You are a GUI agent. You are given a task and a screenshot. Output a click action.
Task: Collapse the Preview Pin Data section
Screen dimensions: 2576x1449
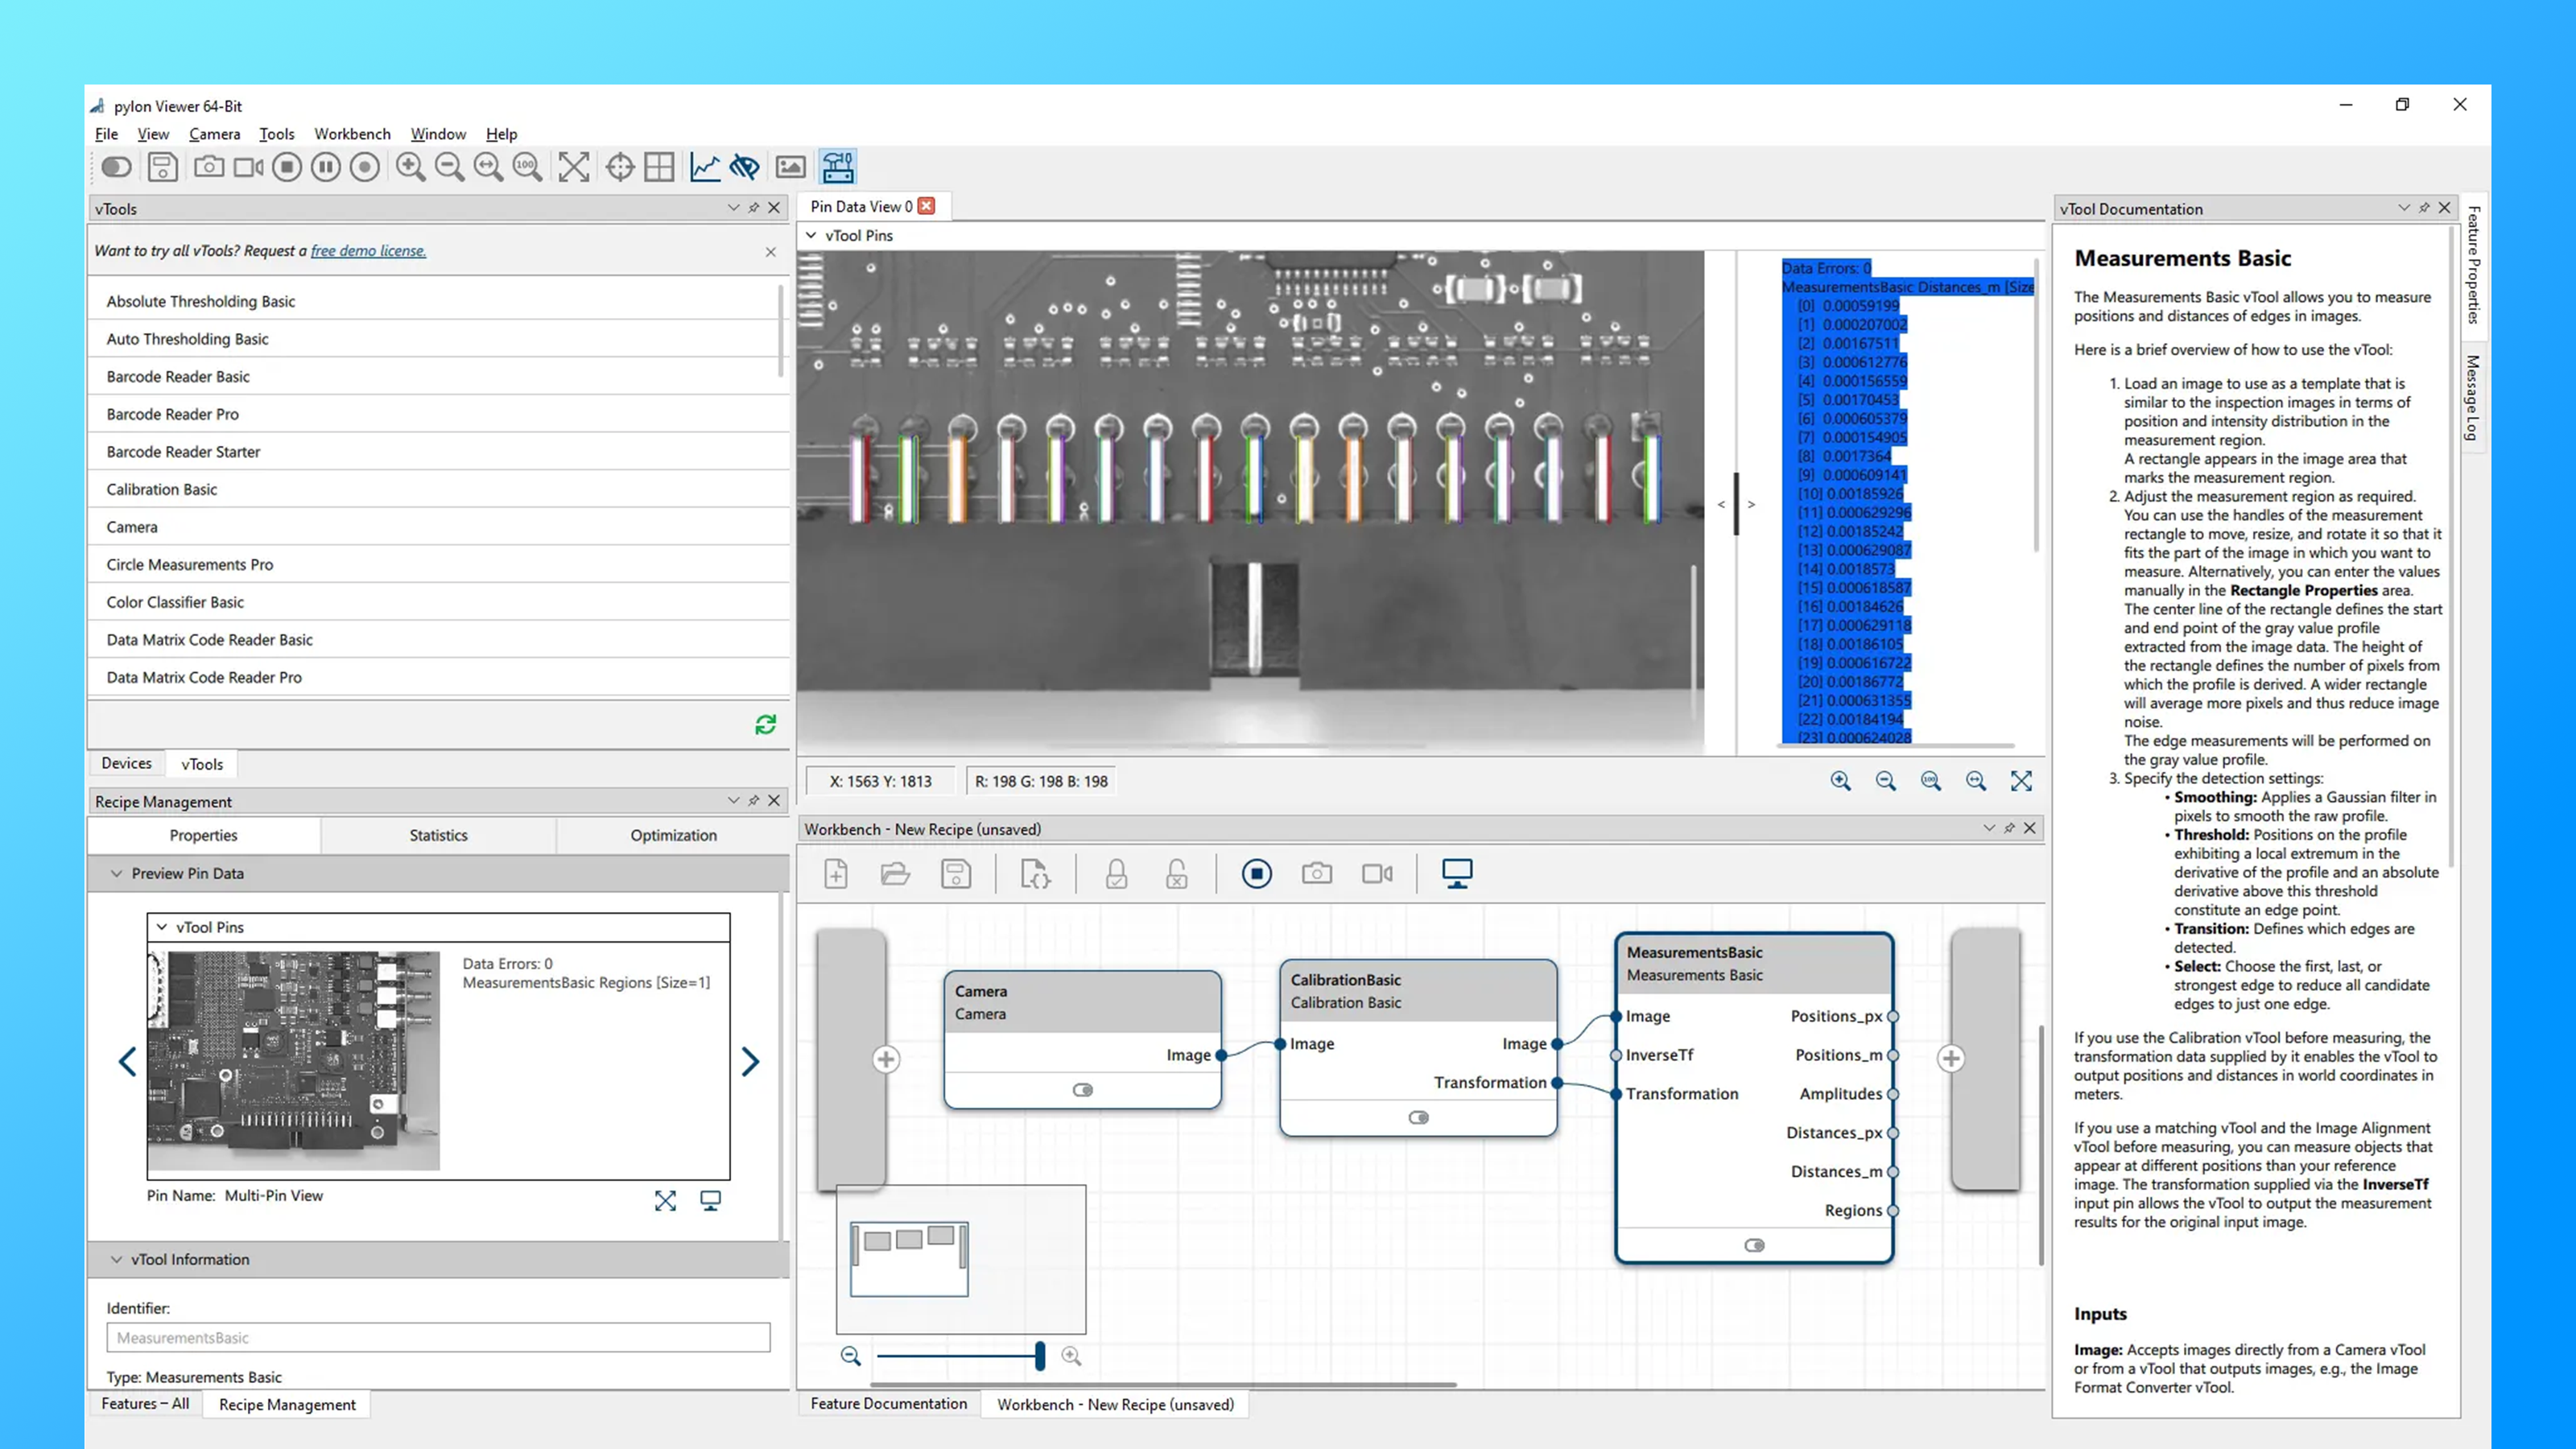[x=116, y=873]
